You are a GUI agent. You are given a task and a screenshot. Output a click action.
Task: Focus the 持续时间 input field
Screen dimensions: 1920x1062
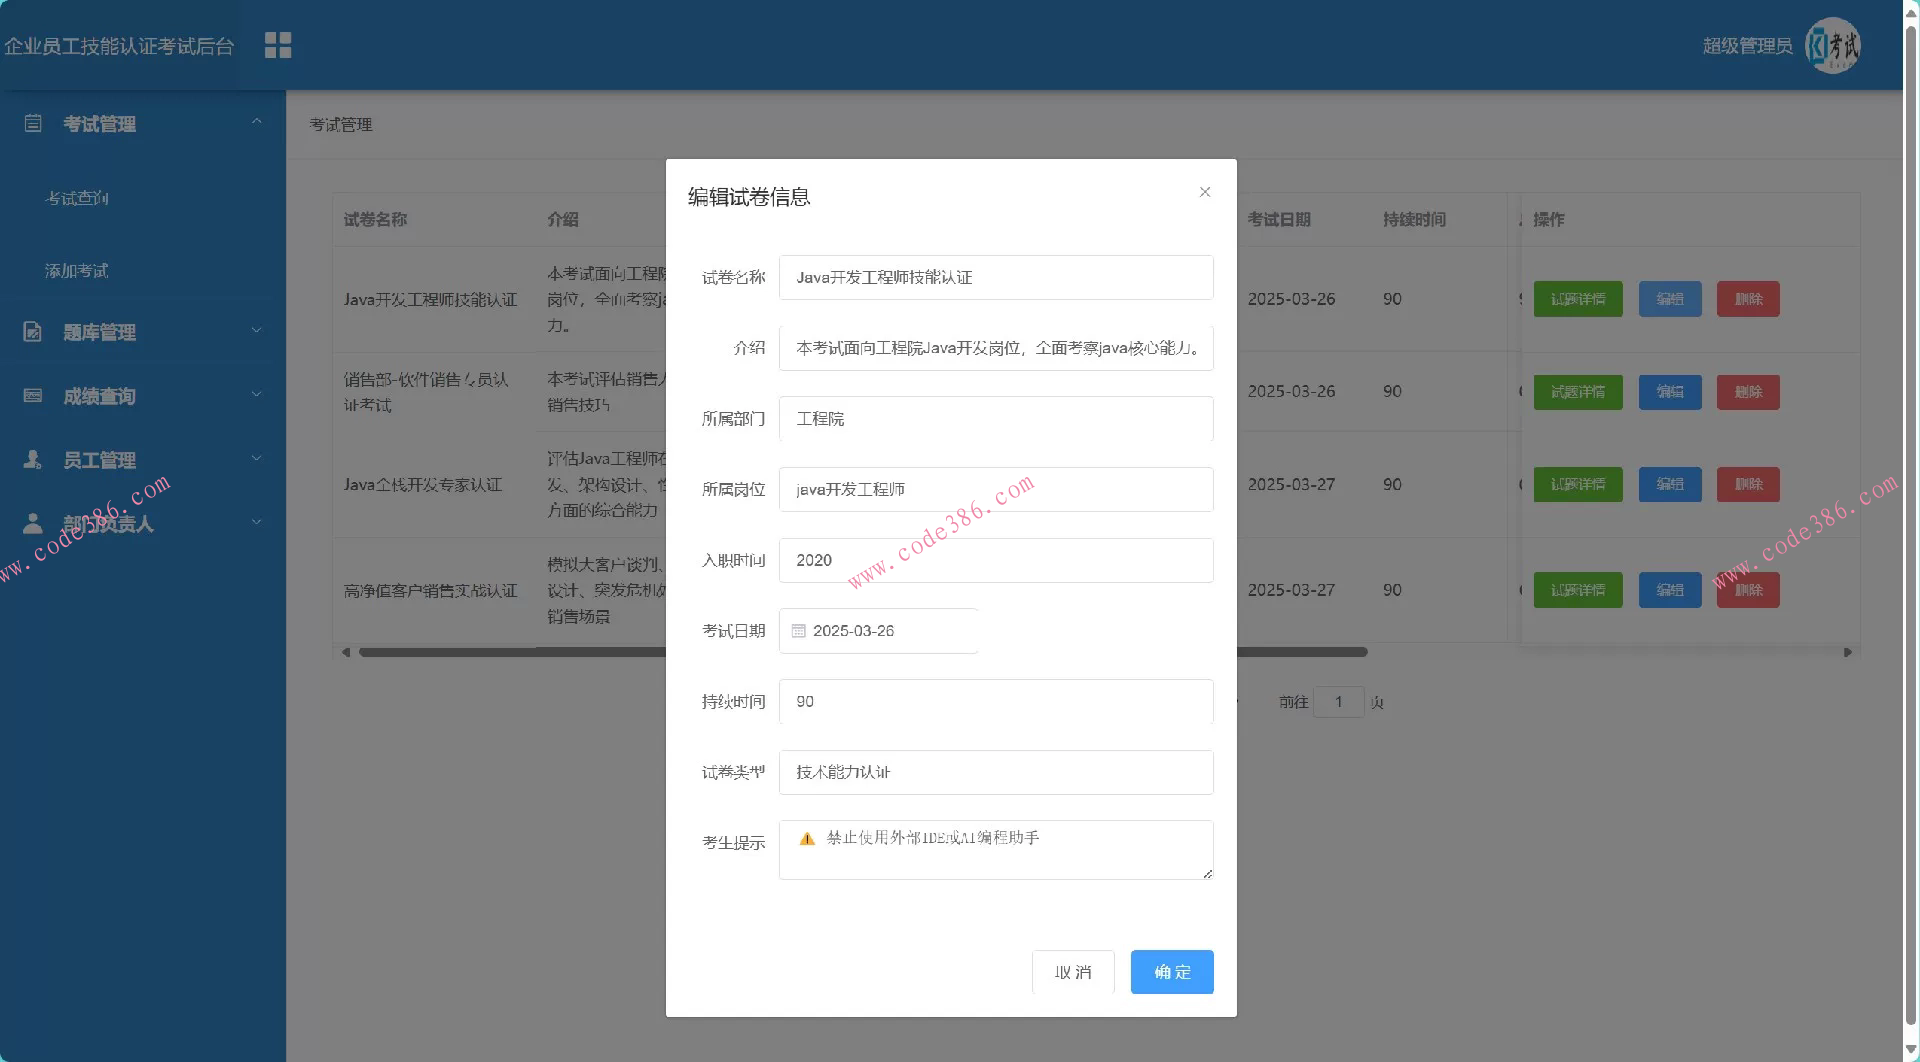(996, 702)
